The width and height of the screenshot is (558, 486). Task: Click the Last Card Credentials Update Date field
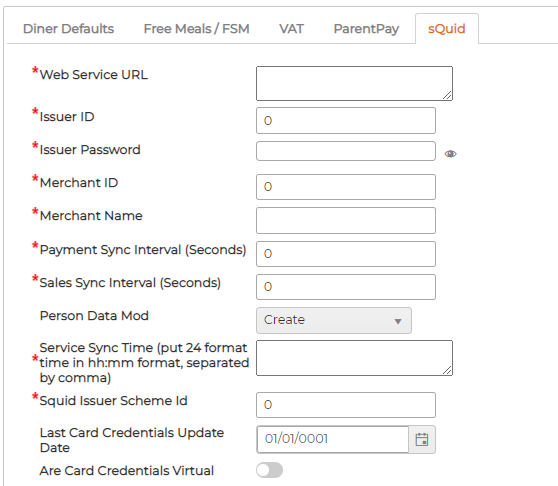(333, 439)
